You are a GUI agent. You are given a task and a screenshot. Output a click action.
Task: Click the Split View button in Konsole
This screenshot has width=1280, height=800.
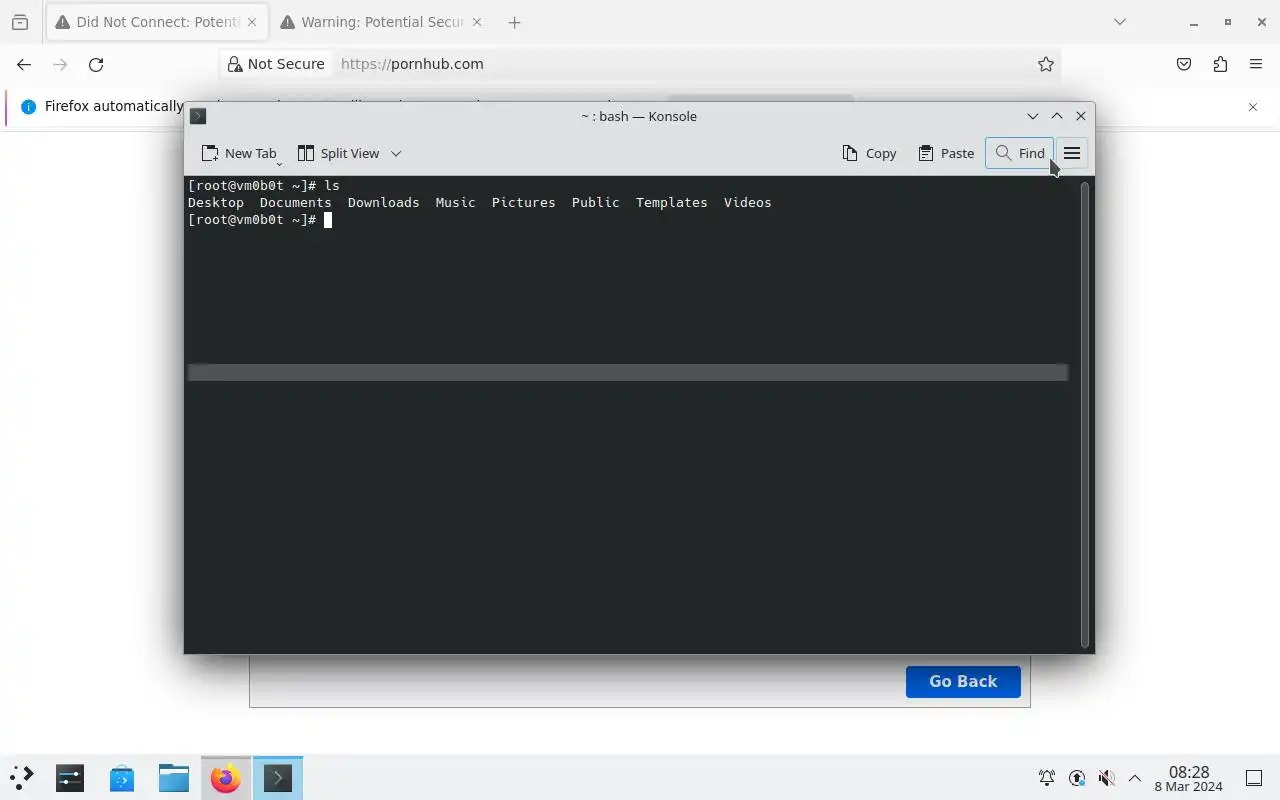(338, 153)
